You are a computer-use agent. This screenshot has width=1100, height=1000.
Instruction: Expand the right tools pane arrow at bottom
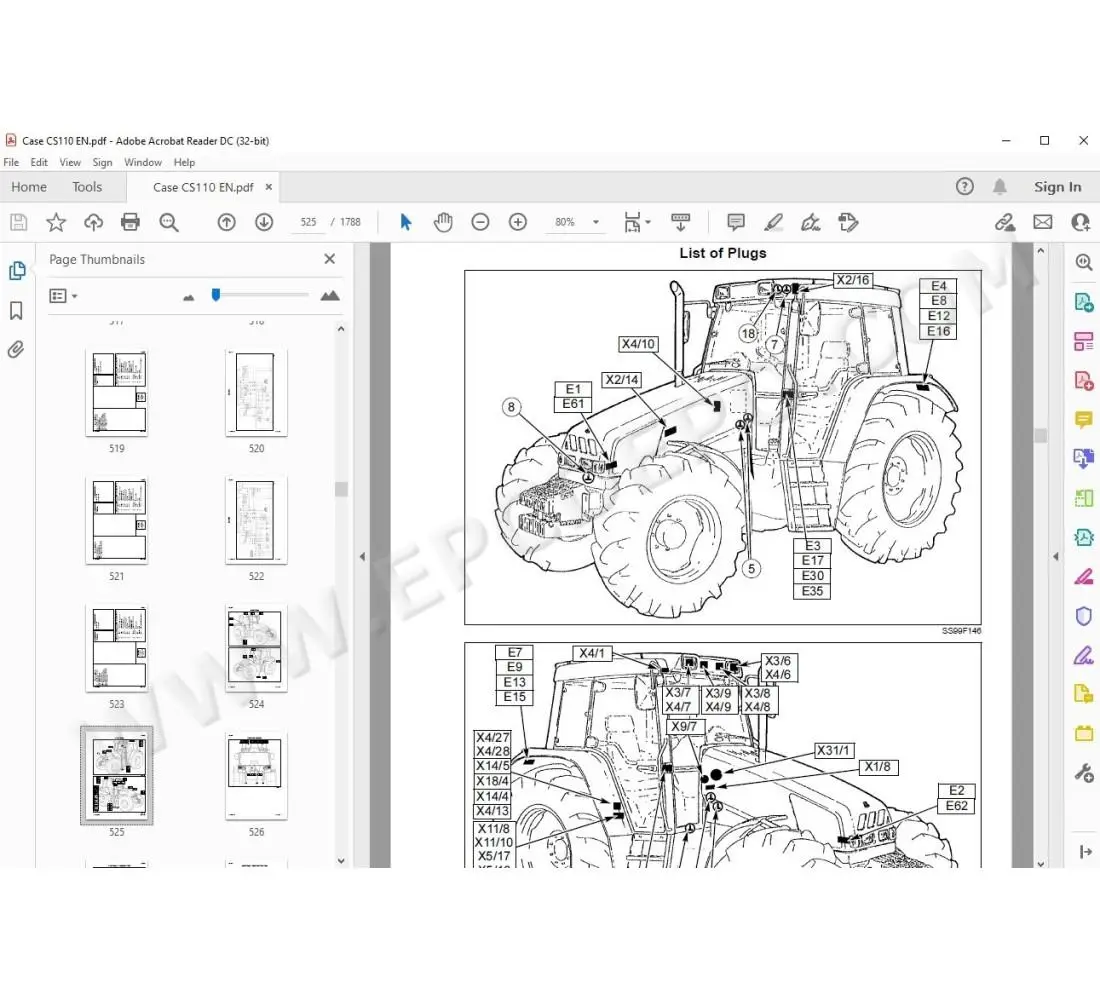click(x=1085, y=851)
